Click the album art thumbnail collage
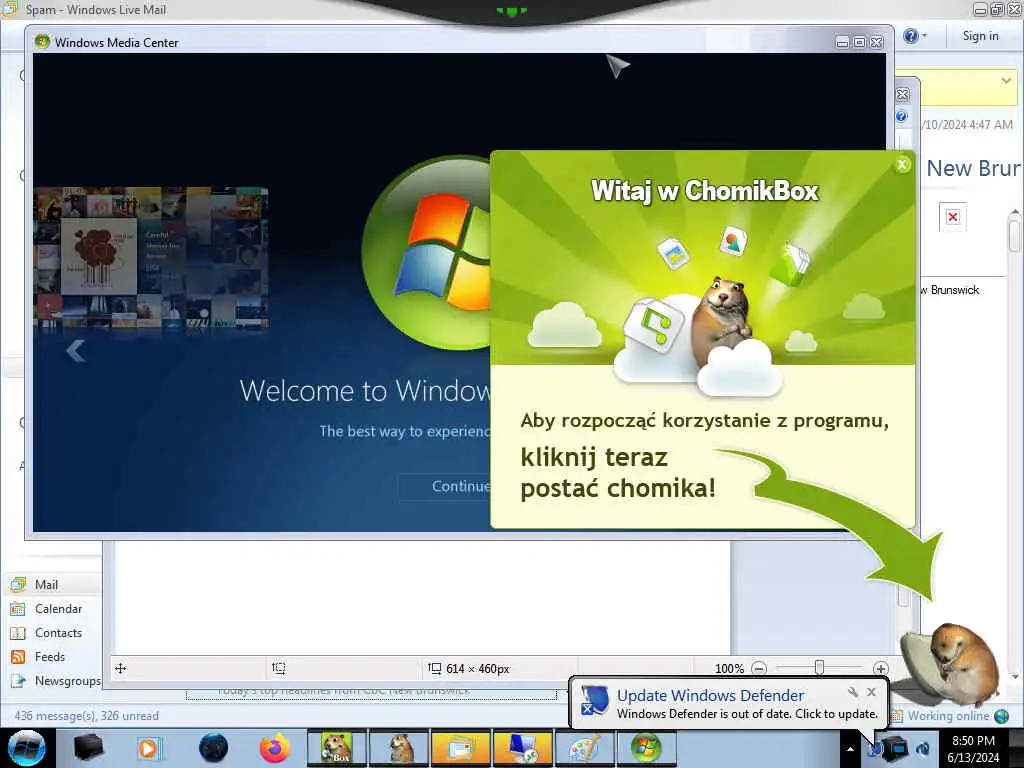The image size is (1024, 768). [151, 257]
